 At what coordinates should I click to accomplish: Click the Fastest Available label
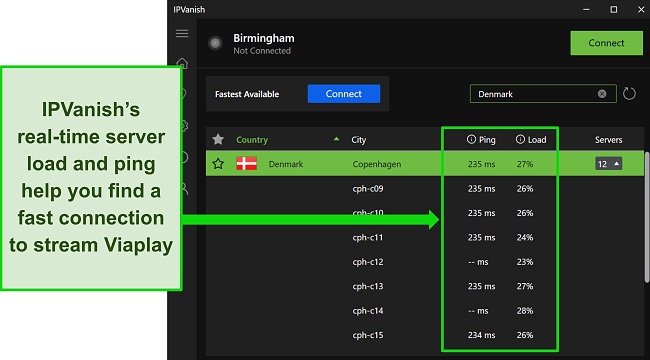point(247,94)
